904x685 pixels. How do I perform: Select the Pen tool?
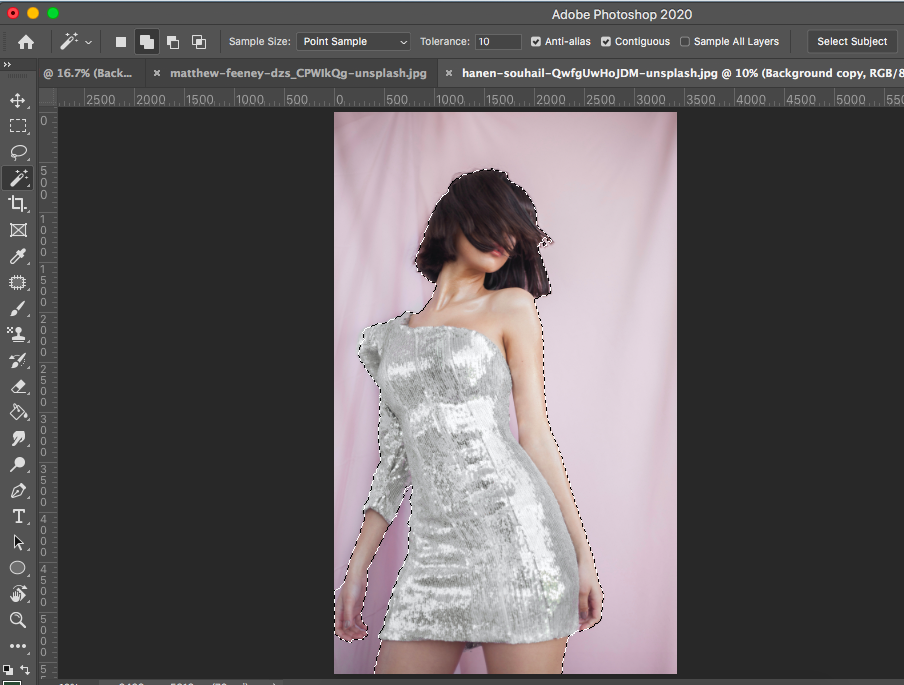pyautogui.click(x=18, y=490)
